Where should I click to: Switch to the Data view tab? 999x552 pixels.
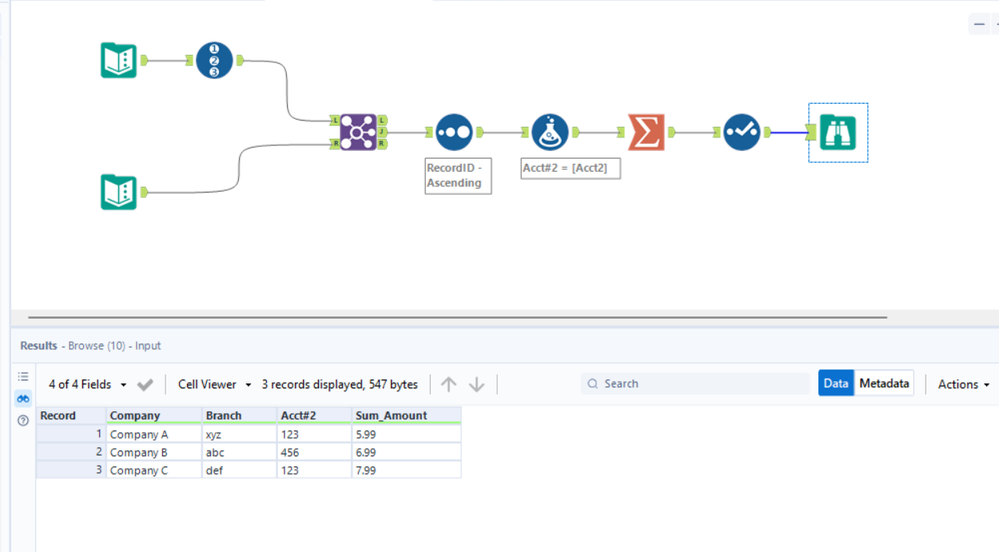point(836,383)
